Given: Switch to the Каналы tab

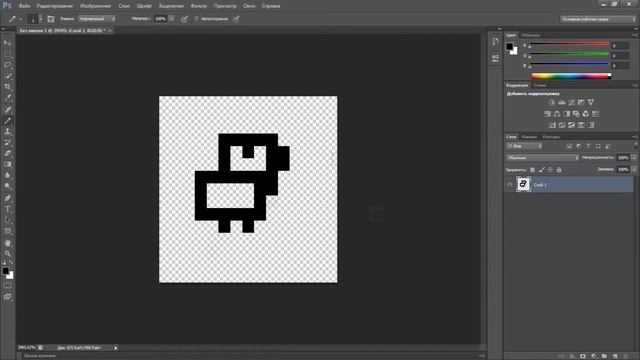Looking at the screenshot, I should (529, 137).
